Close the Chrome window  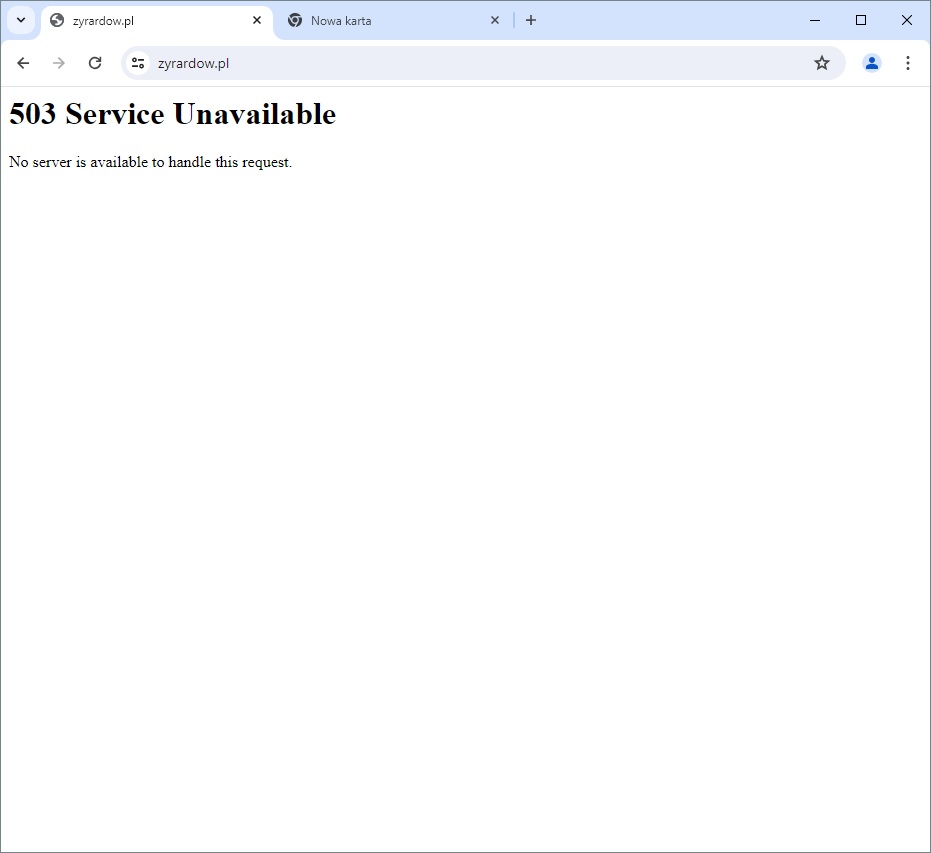tap(907, 20)
